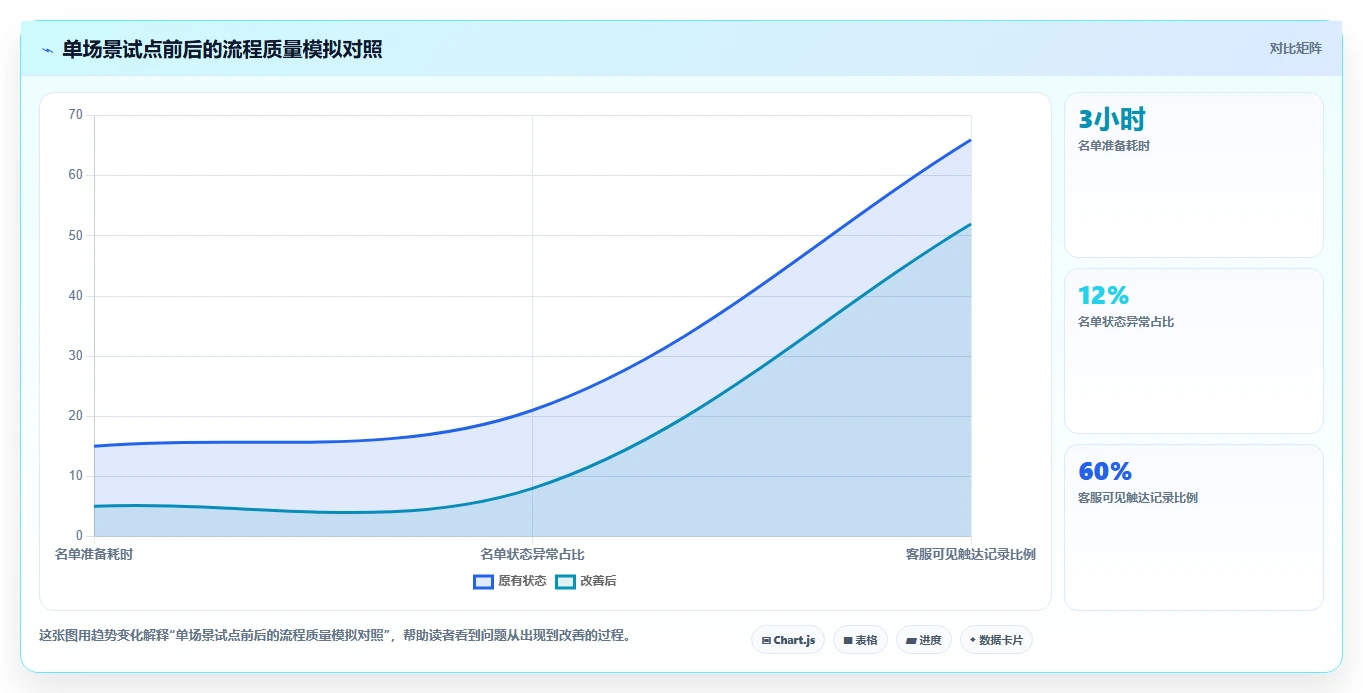Click the Chart.js chip icon
The width and height of the screenshot is (1363, 693).
766,640
